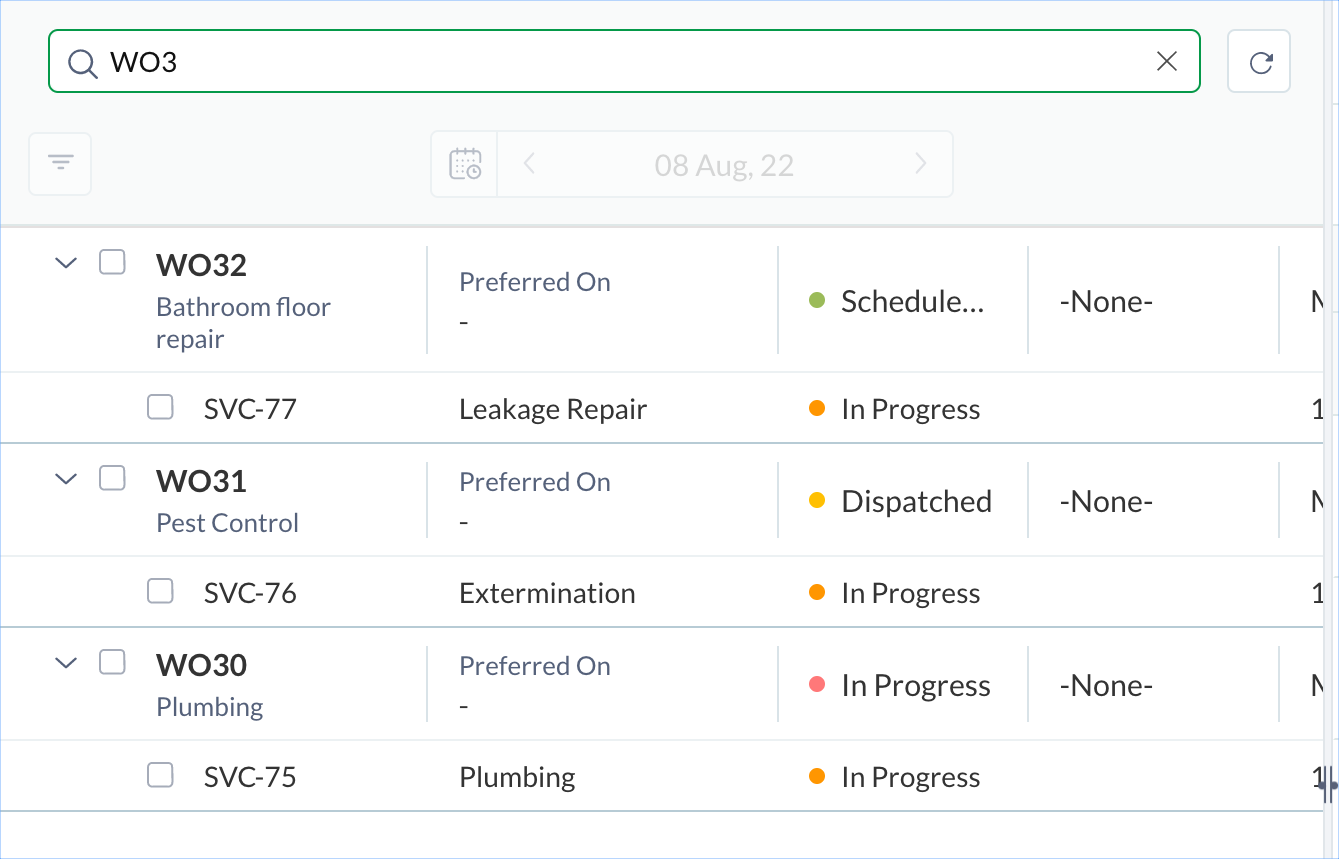
Task: Clear the WO3 search text
Action: [1166, 62]
